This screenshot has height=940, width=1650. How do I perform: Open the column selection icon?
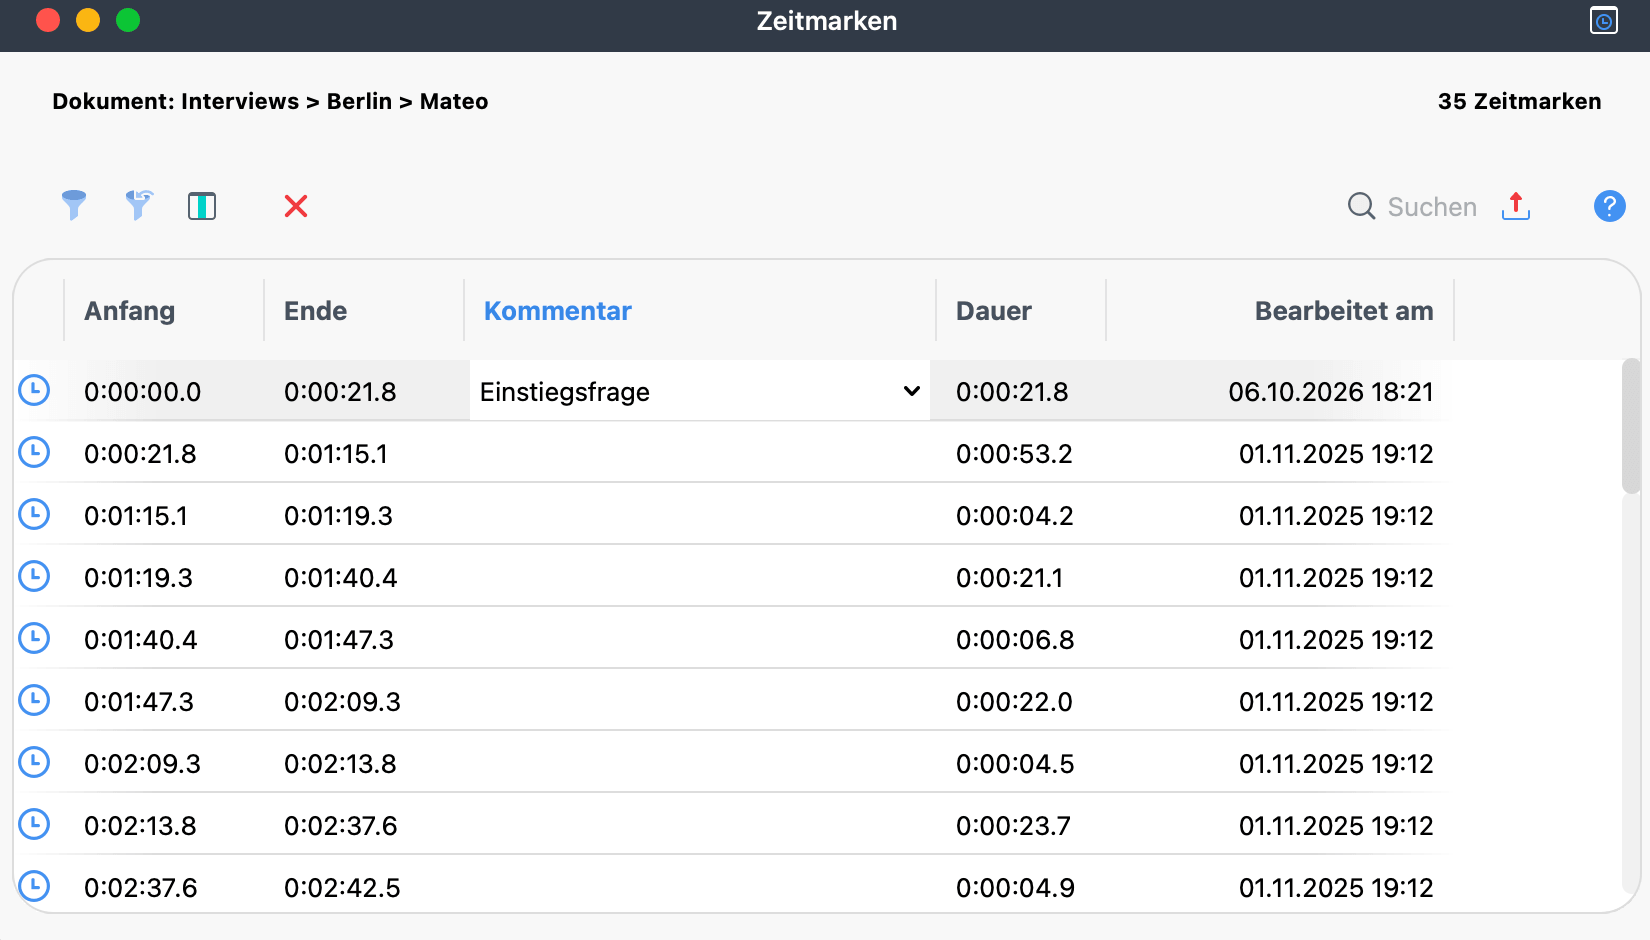pos(202,206)
